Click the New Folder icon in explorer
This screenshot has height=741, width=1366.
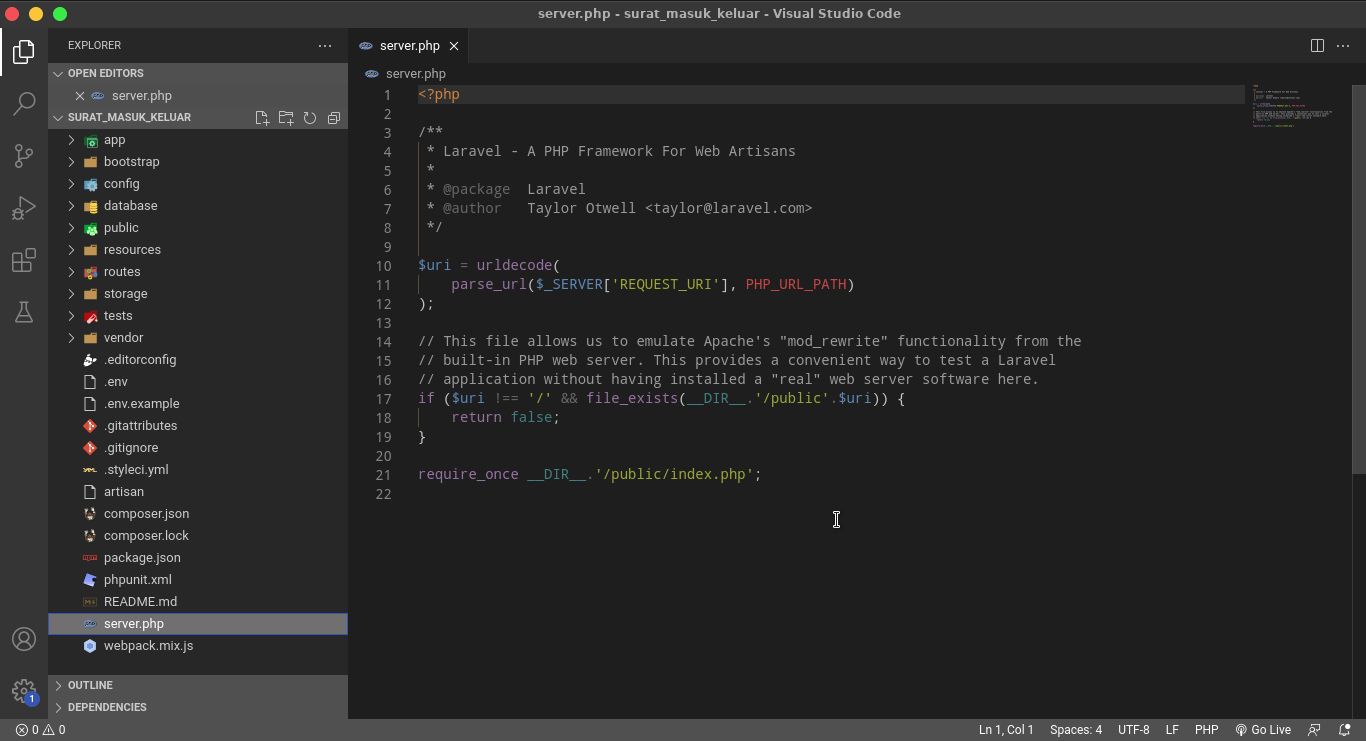coord(286,118)
